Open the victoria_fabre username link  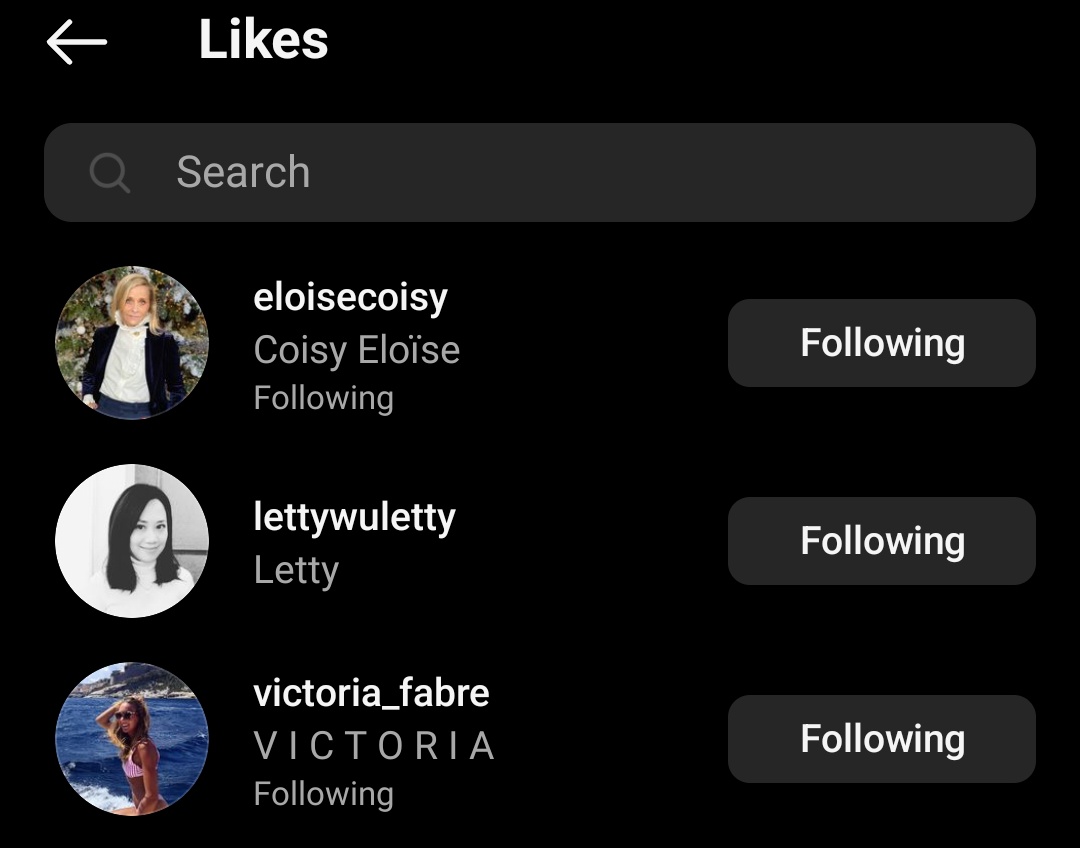371,692
